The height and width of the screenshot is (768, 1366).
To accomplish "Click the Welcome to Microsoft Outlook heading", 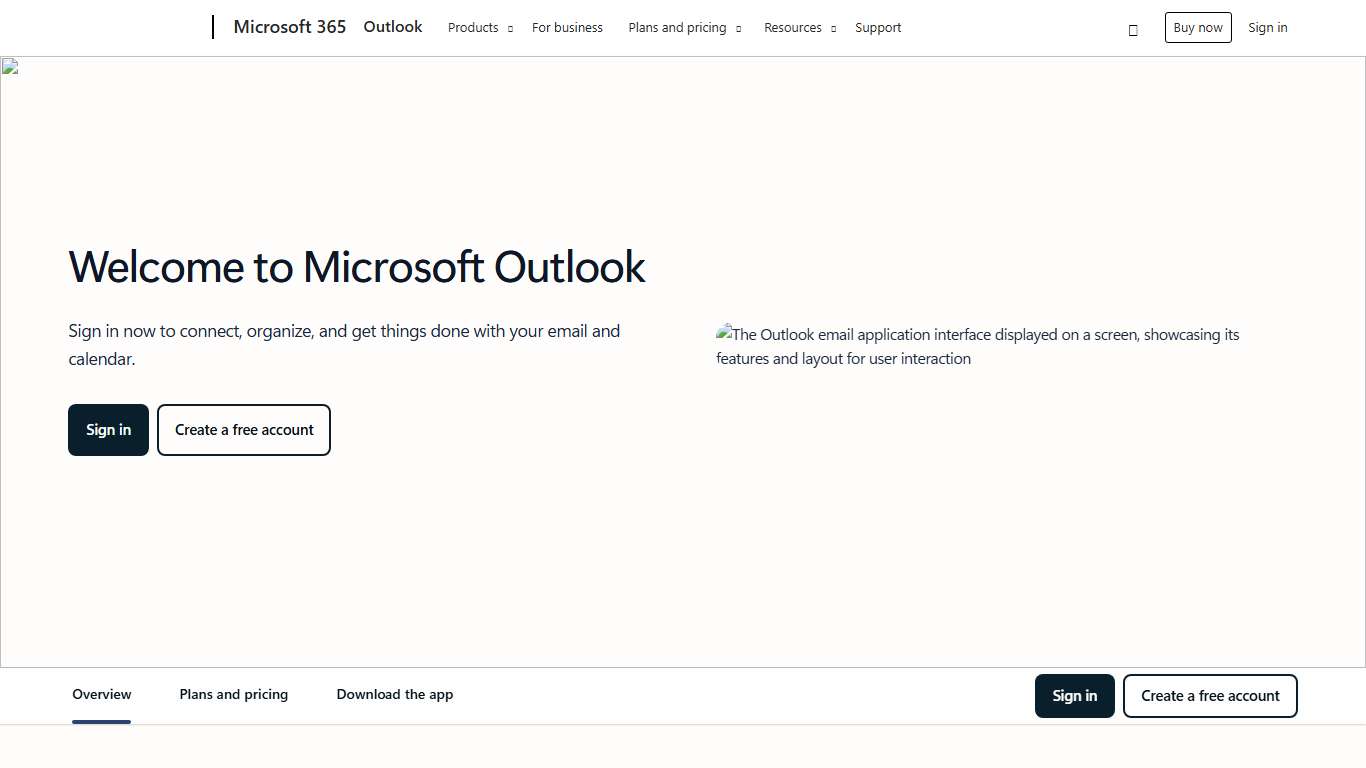I will point(356,267).
